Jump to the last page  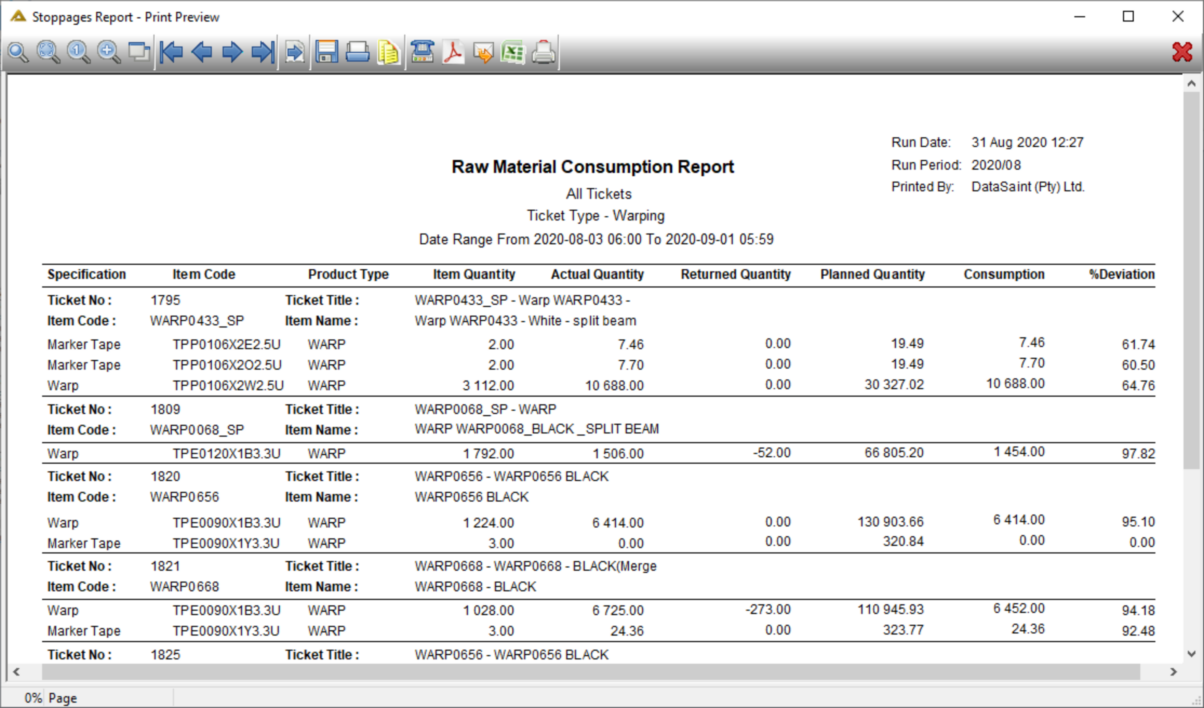tap(262, 52)
